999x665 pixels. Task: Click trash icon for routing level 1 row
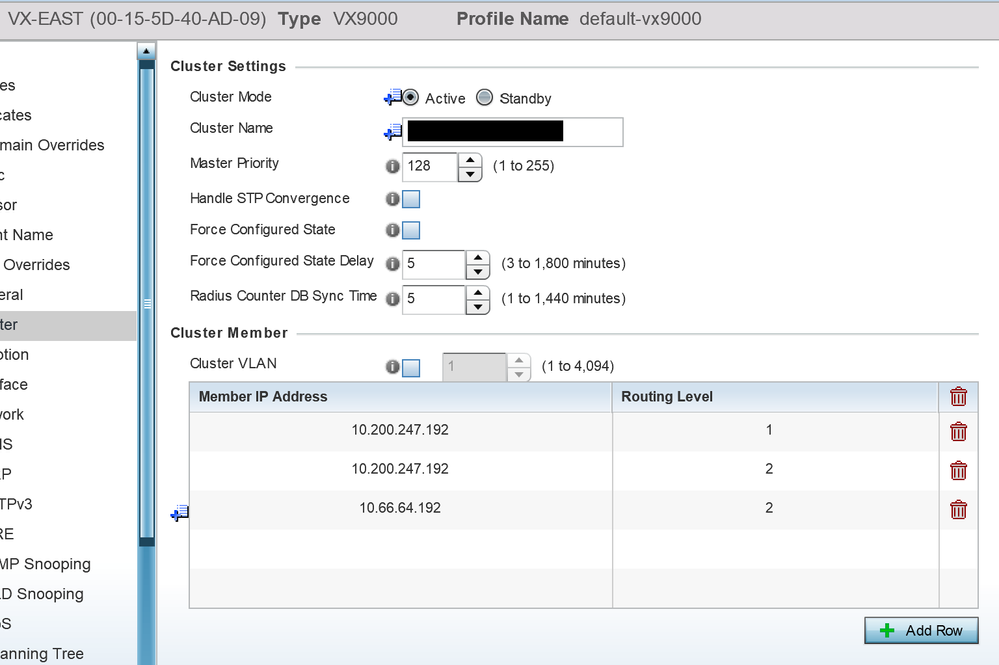click(x=958, y=432)
